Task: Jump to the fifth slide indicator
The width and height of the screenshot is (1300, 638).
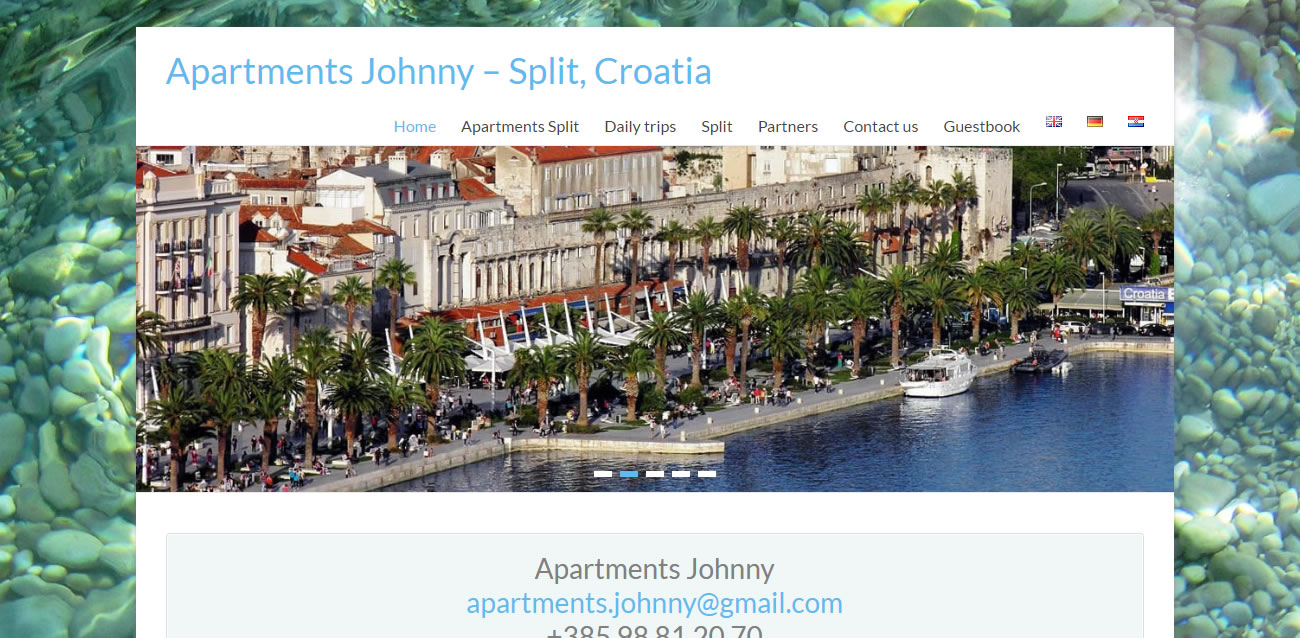Action: click(707, 474)
